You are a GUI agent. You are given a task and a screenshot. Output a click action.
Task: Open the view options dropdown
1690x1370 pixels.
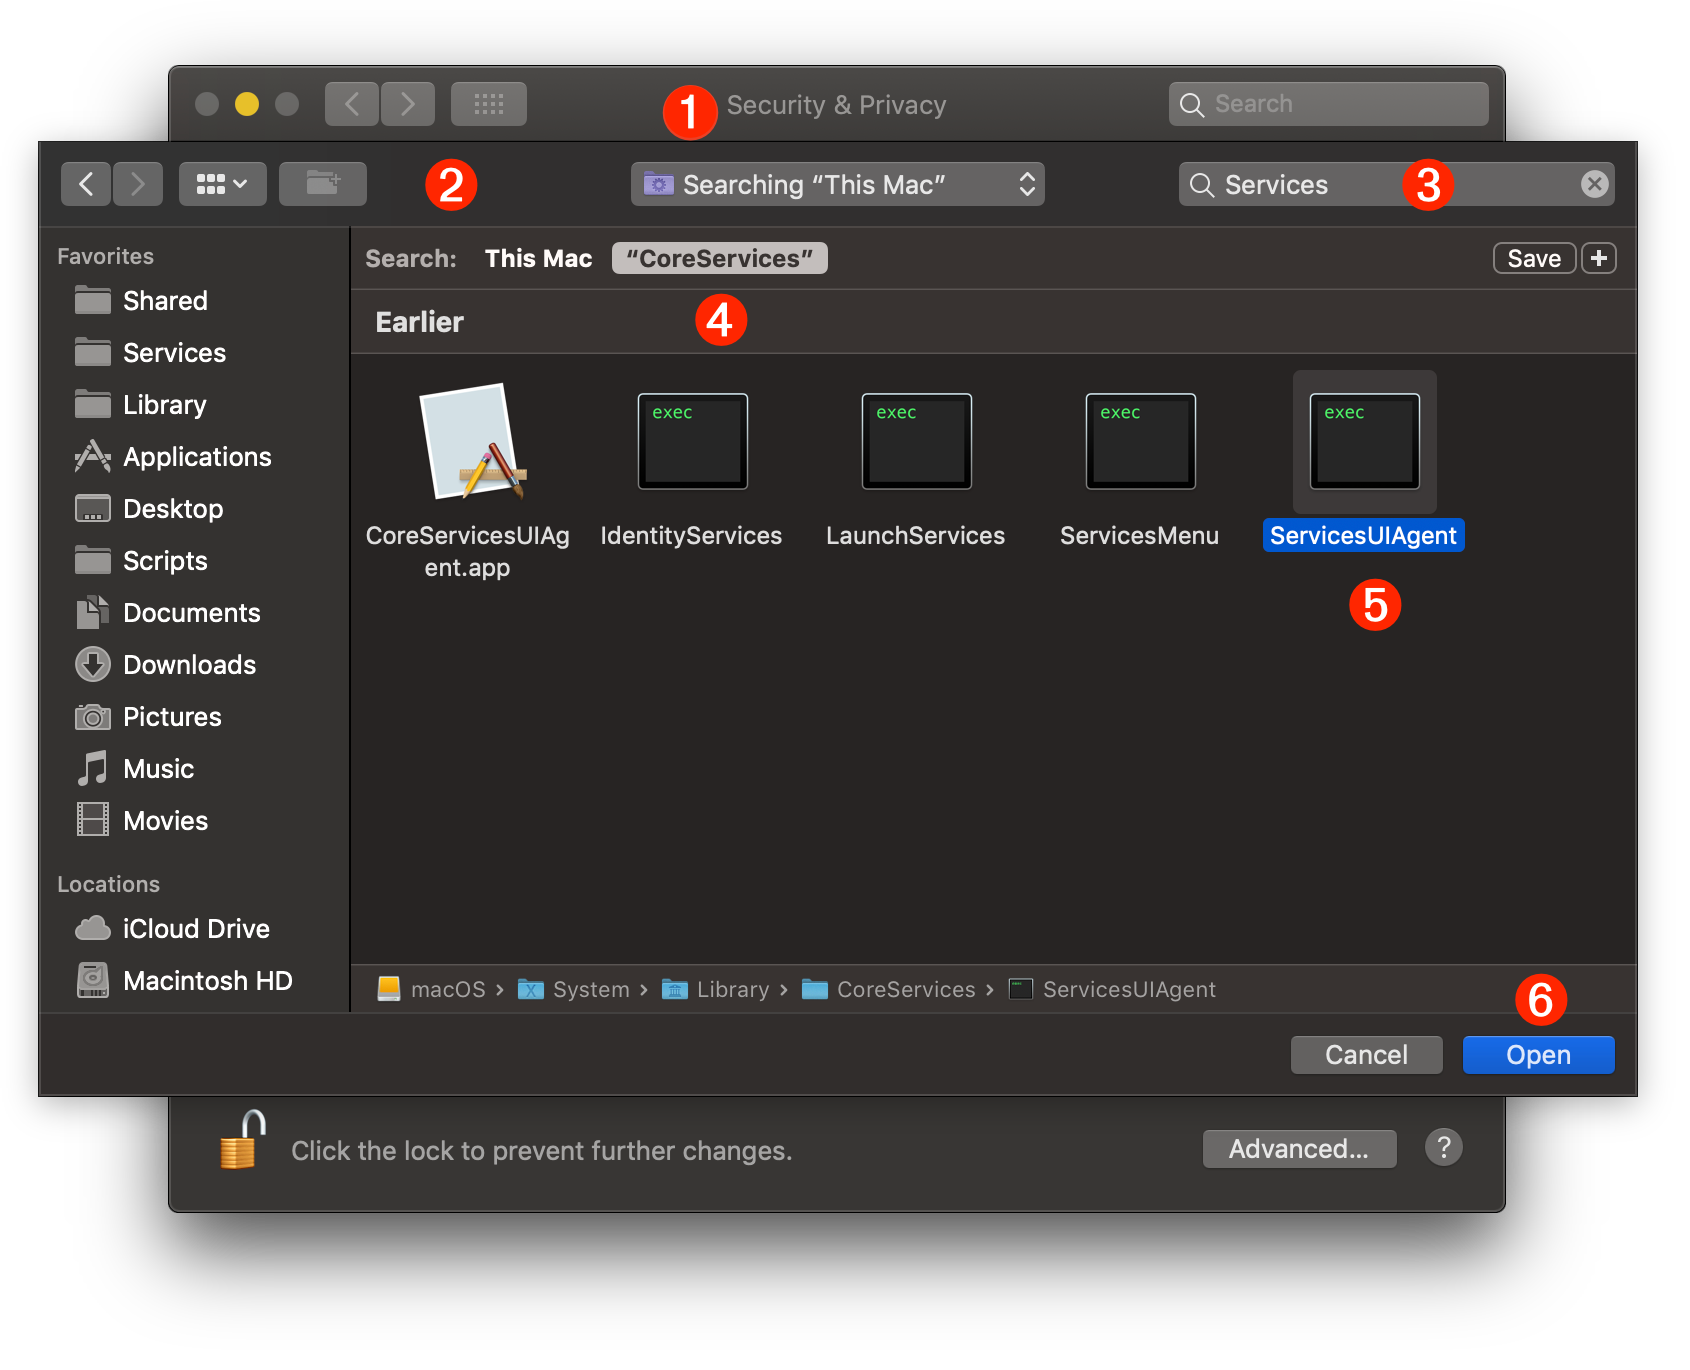pos(222,183)
